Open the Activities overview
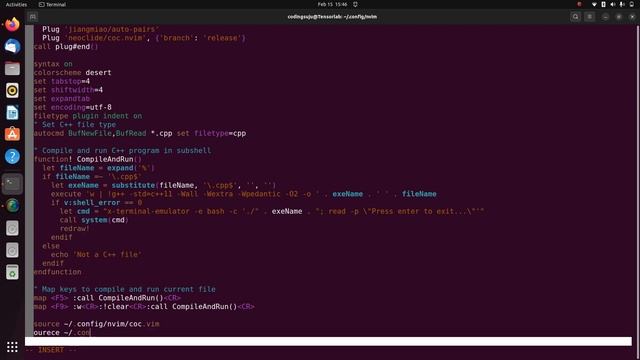Screen dimensions: 640x360 tap(16, 4)
